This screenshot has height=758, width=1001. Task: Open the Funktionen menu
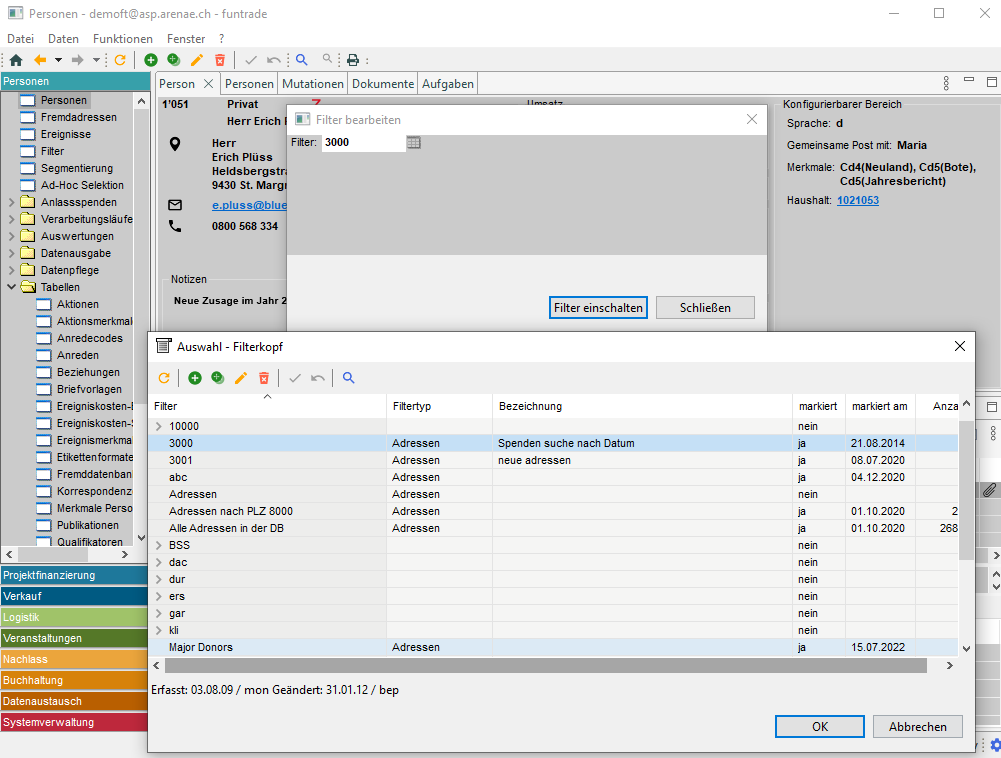tap(123, 38)
